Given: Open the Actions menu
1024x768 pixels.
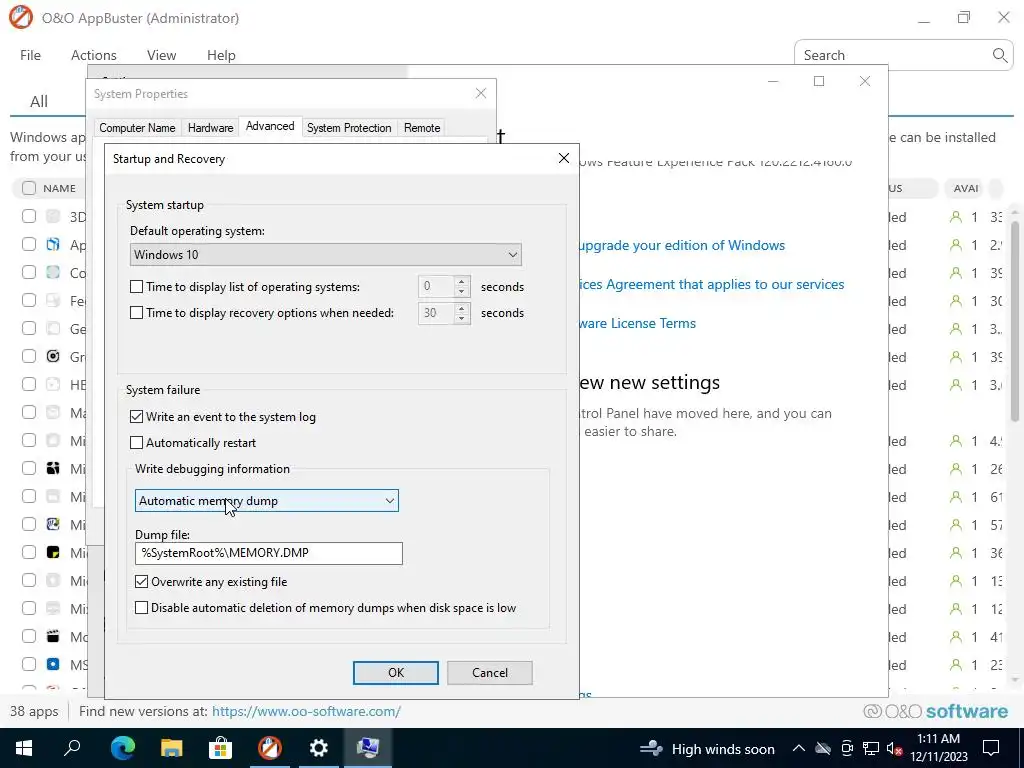Looking at the screenshot, I should click(x=93, y=56).
